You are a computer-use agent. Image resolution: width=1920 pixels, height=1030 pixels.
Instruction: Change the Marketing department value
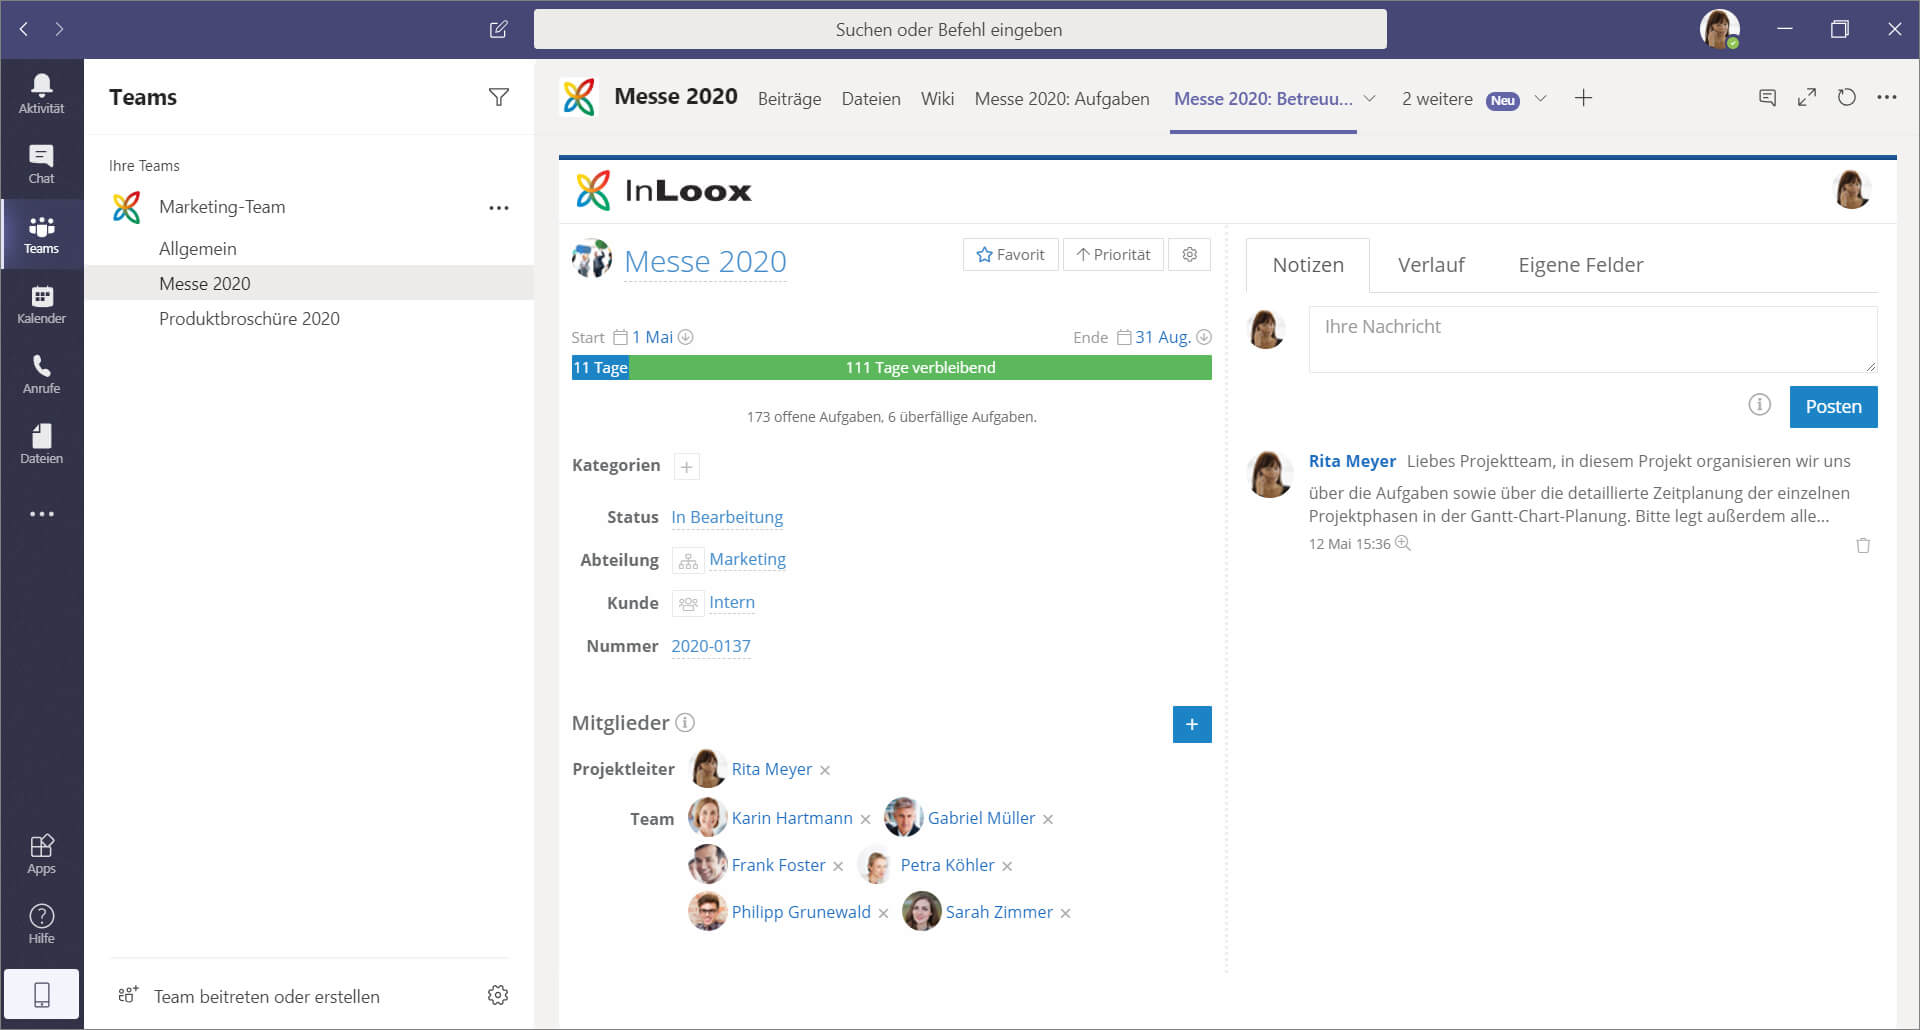click(x=747, y=559)
